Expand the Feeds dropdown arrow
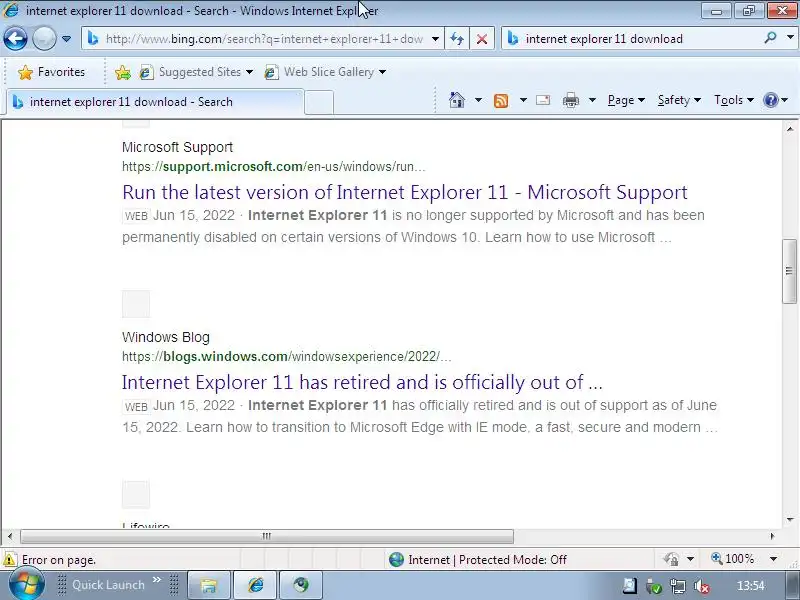800x600 pixels. click(523, 100)
